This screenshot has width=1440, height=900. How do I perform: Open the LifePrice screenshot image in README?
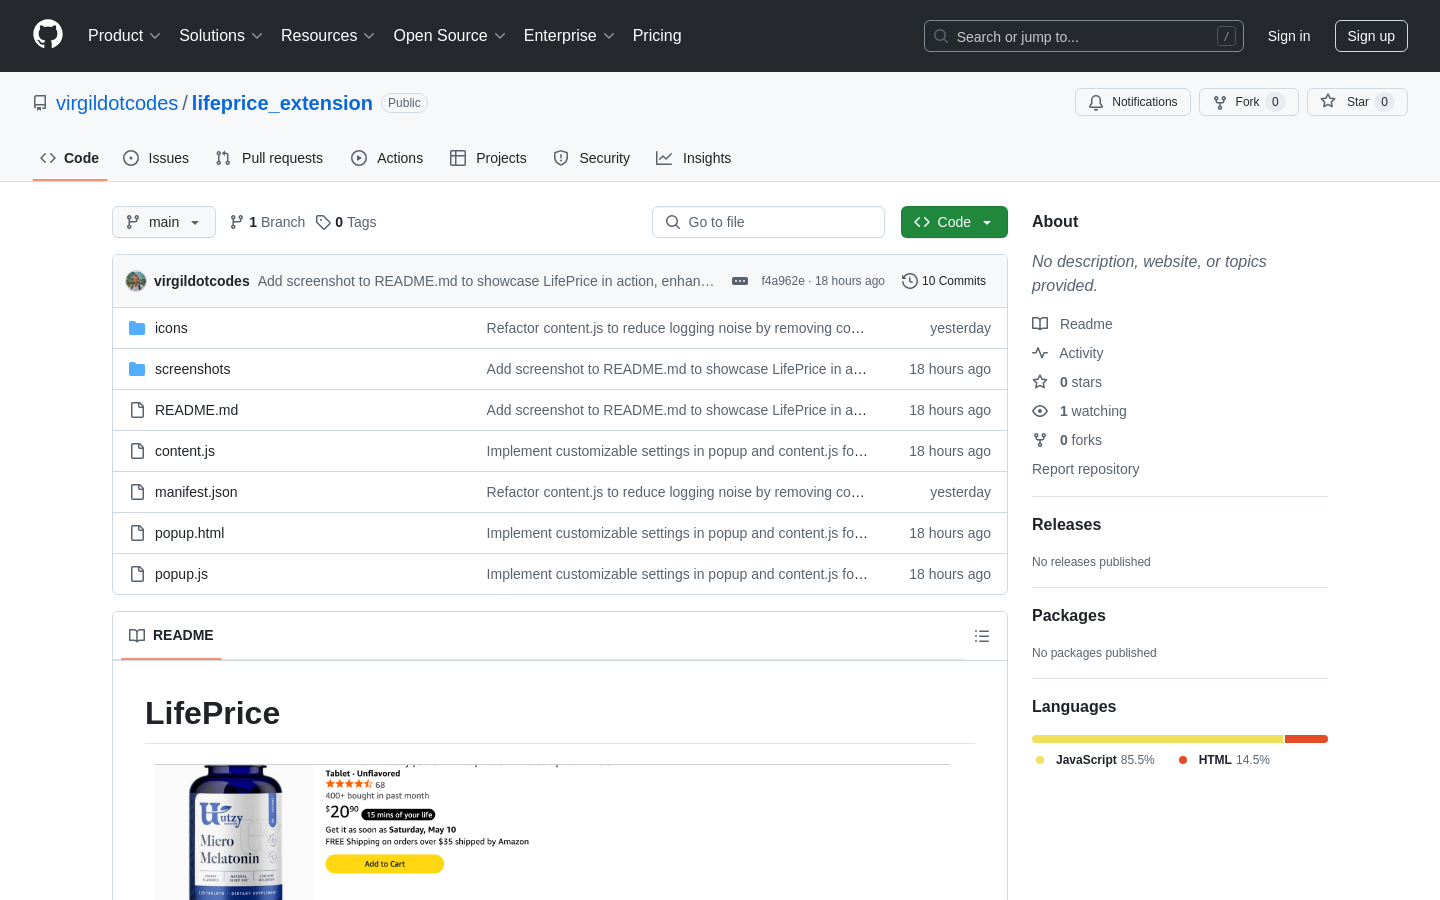click(552, 832)
